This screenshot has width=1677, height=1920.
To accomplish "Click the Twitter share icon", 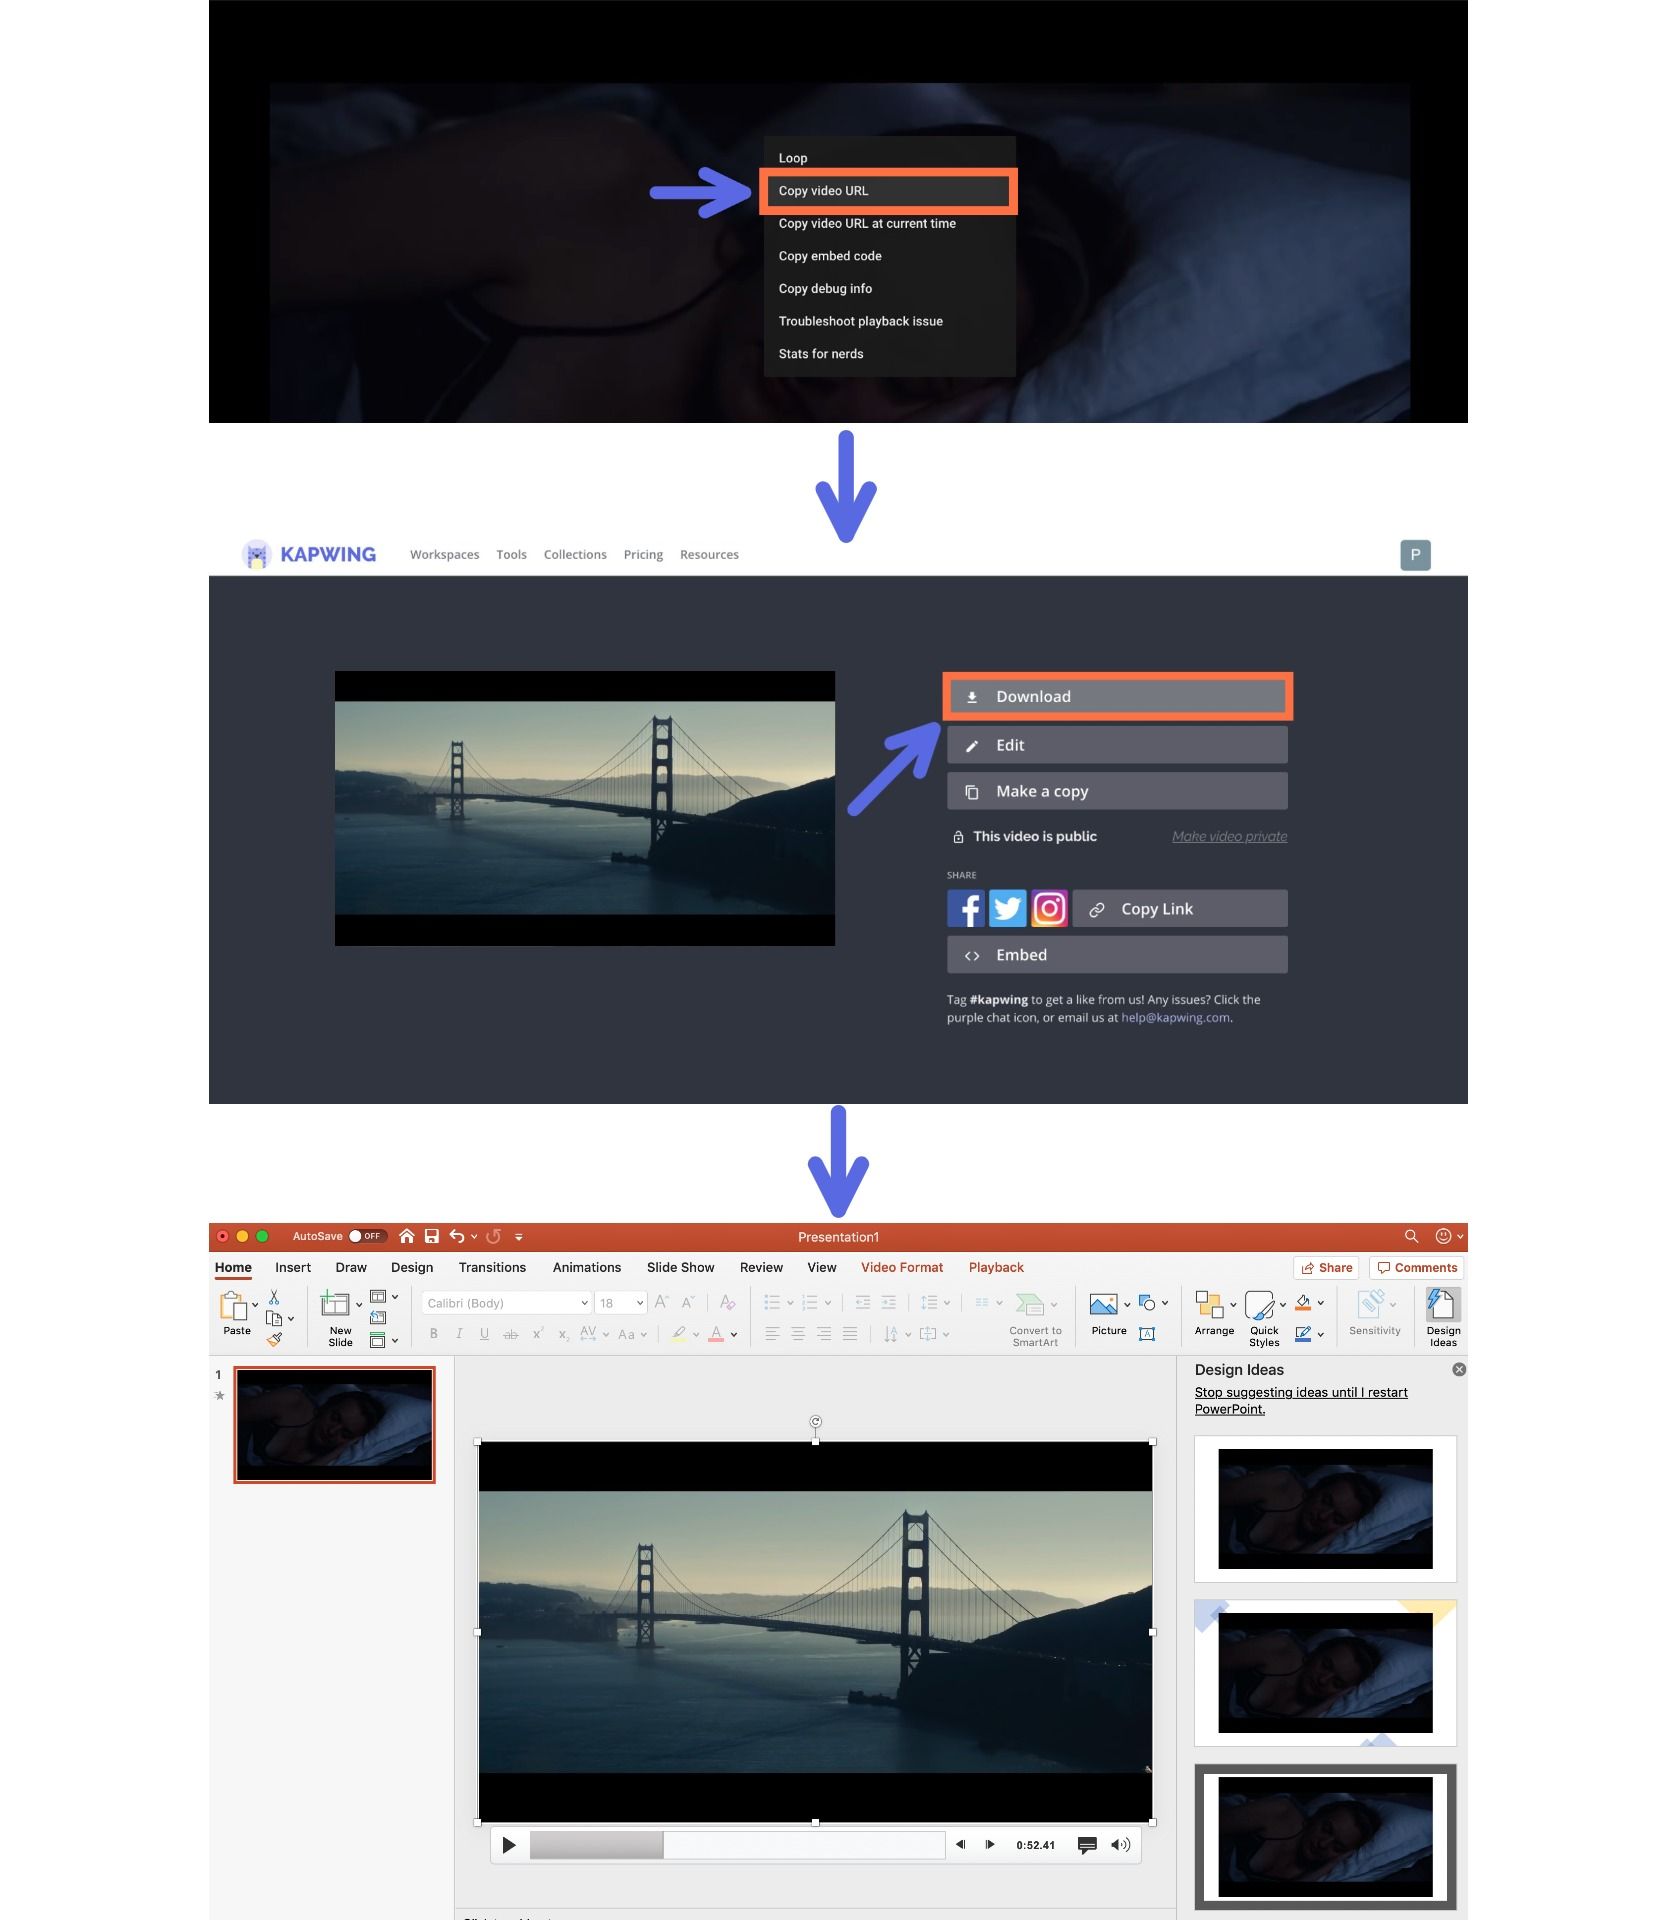I will (1007, 909).
